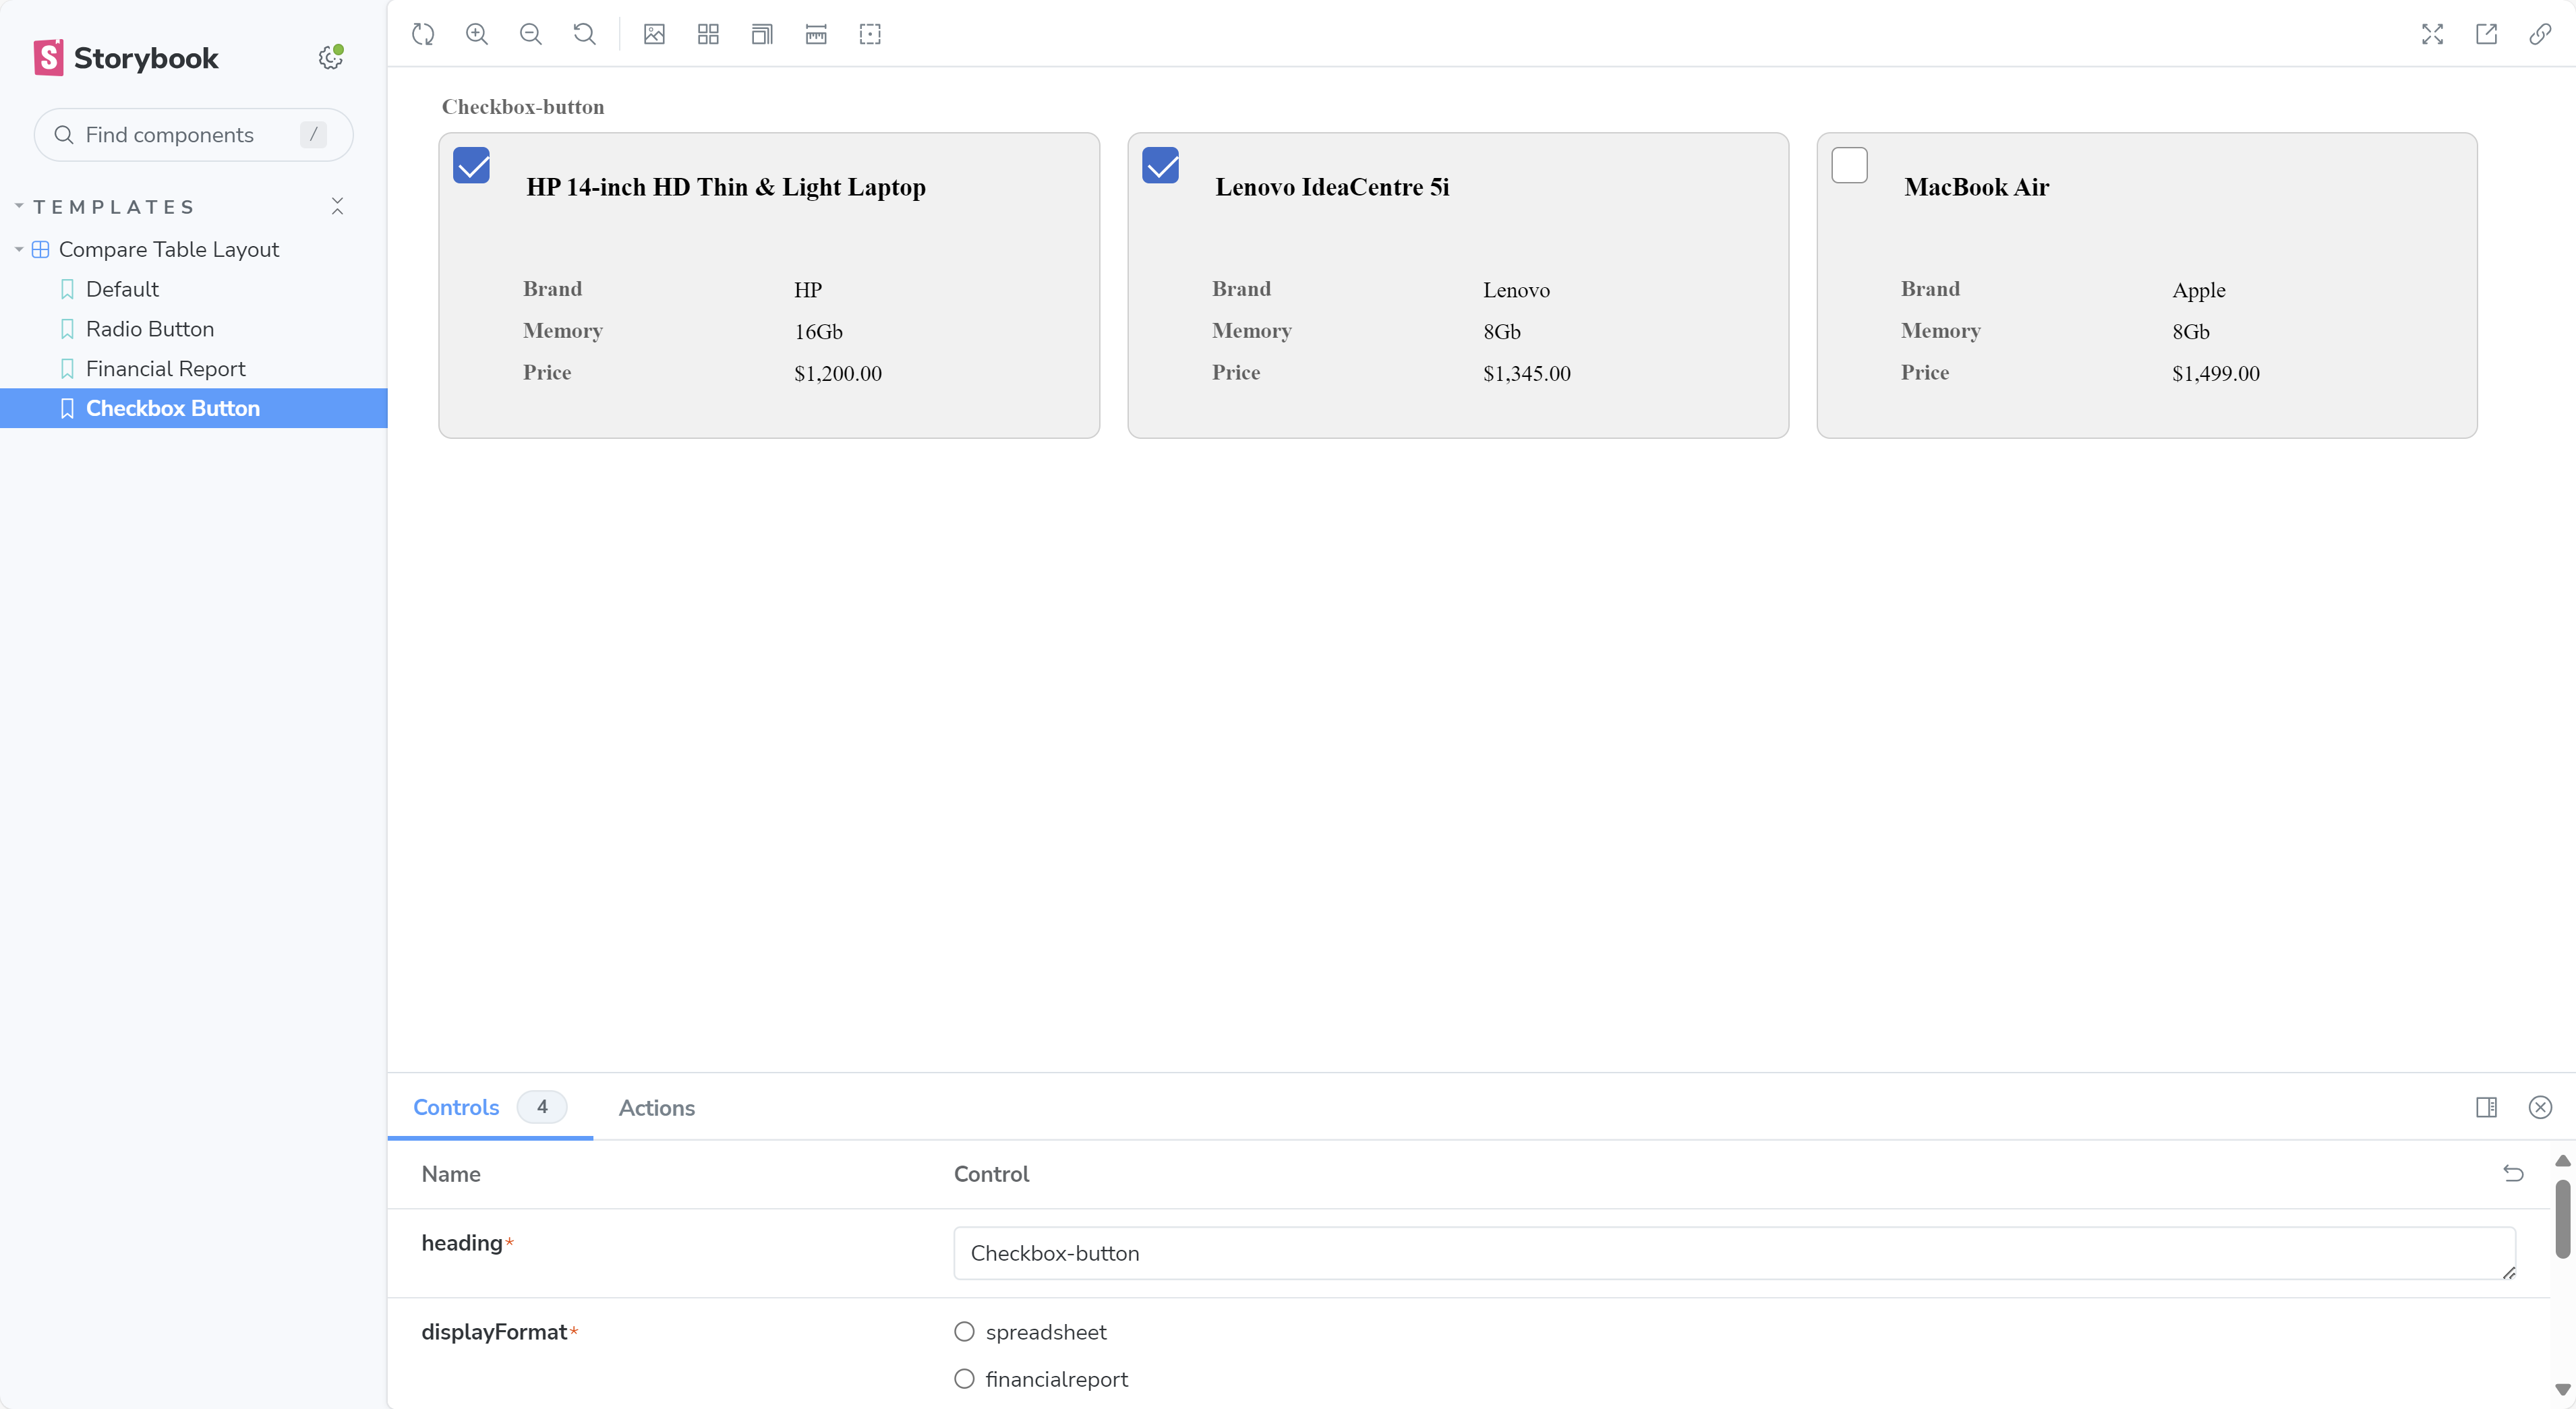Select the spreadsheet display format
This screenshot has height=1409, width=2576.
point(964,1331)
